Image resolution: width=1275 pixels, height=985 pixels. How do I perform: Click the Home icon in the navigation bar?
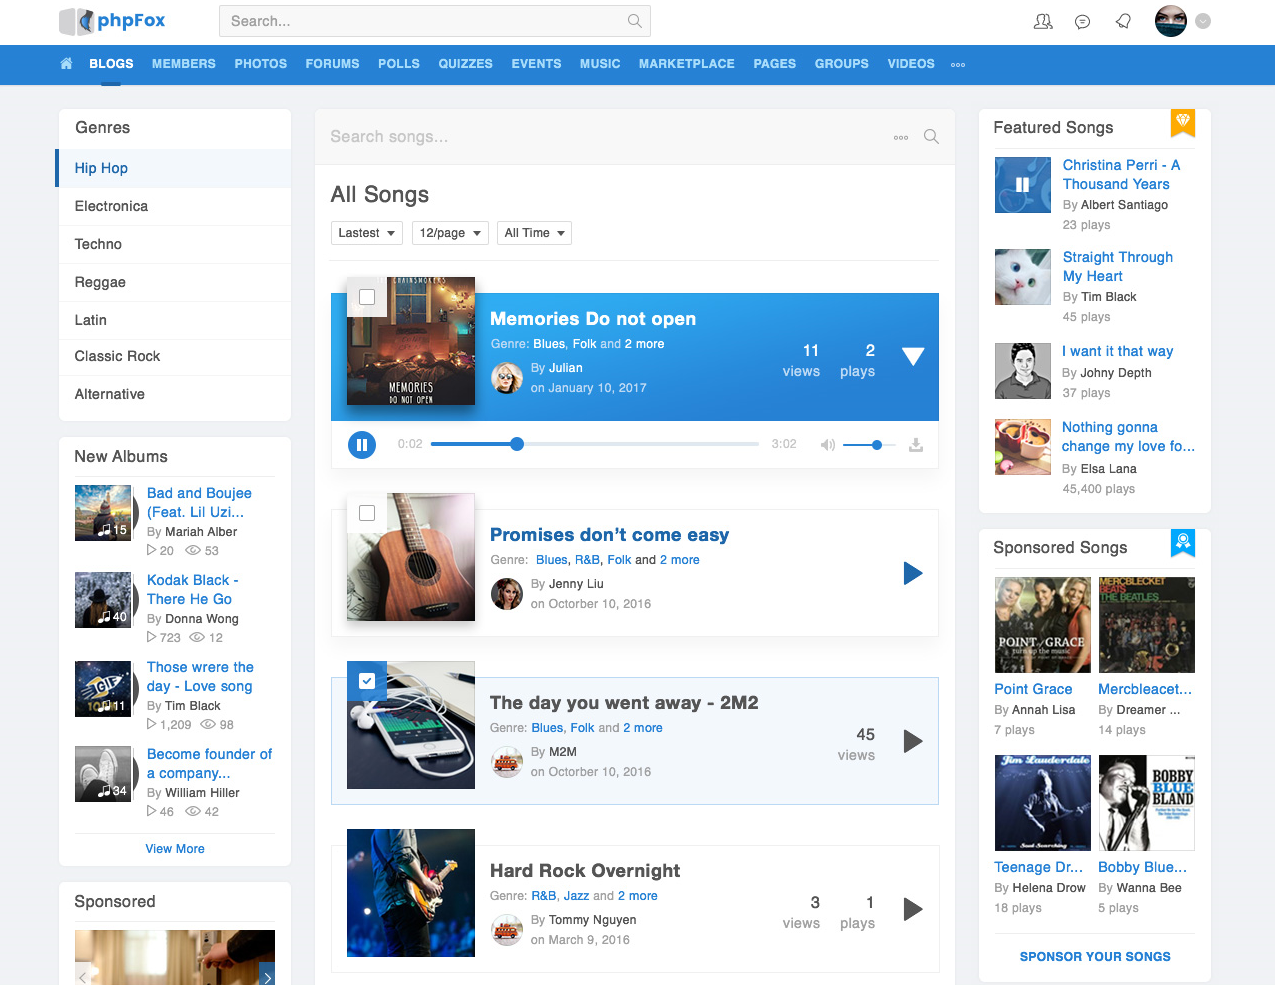[x=65, y=63]
